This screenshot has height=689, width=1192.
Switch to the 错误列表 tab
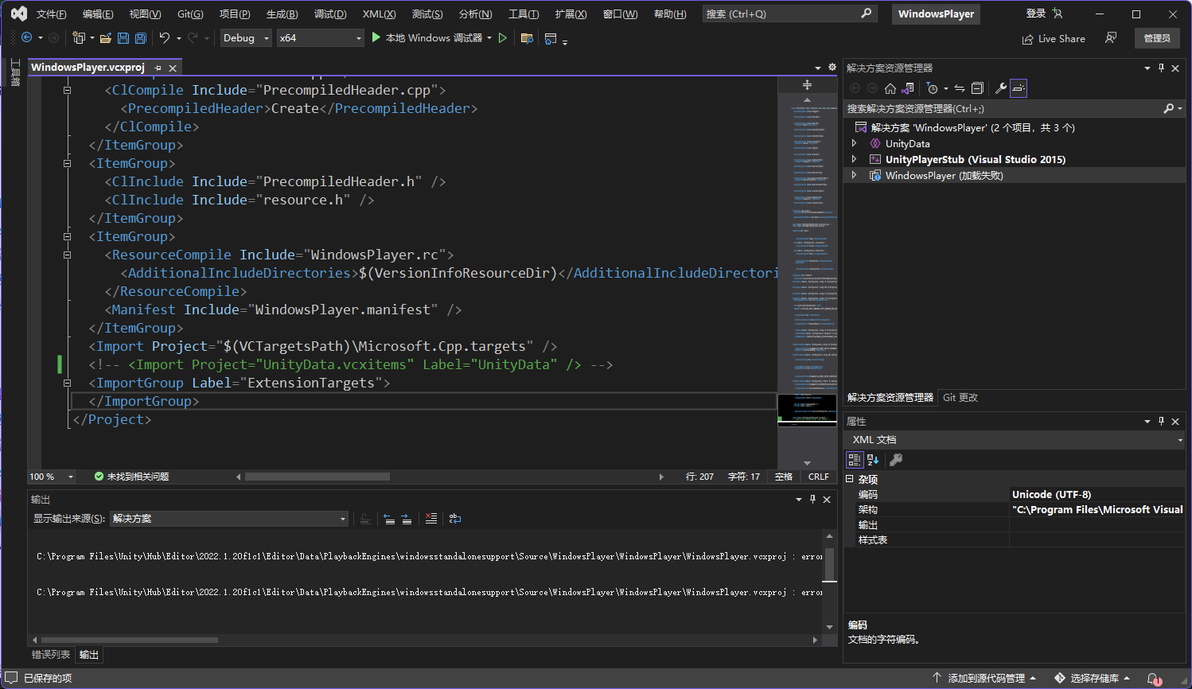[51, 655]
